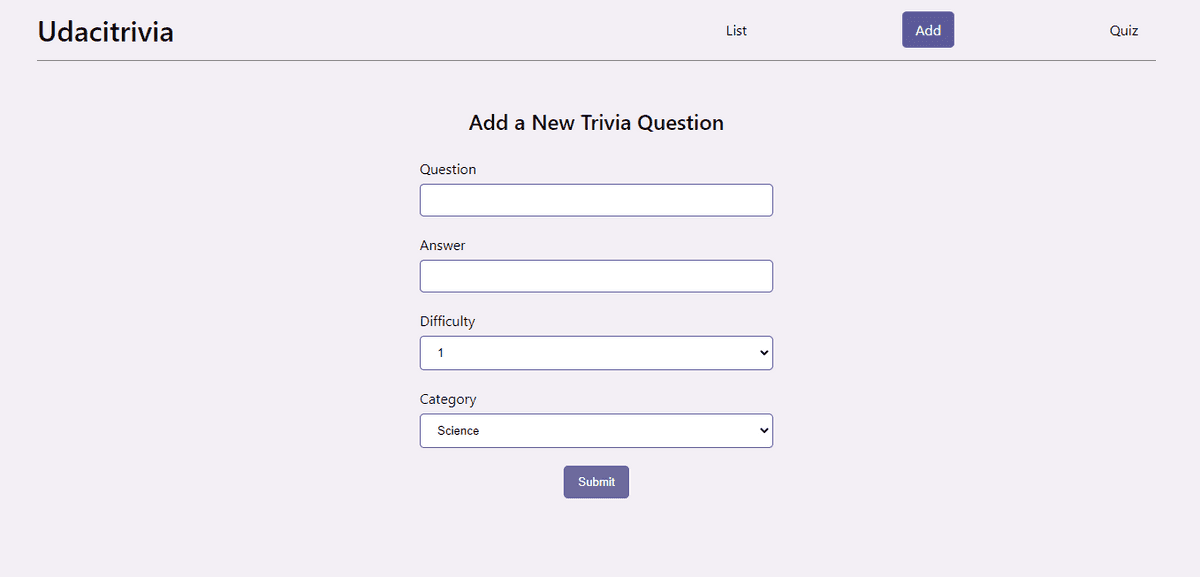Screen dimensions: 1200x577
Task: Click the Question field label
Action: point(447,169)
